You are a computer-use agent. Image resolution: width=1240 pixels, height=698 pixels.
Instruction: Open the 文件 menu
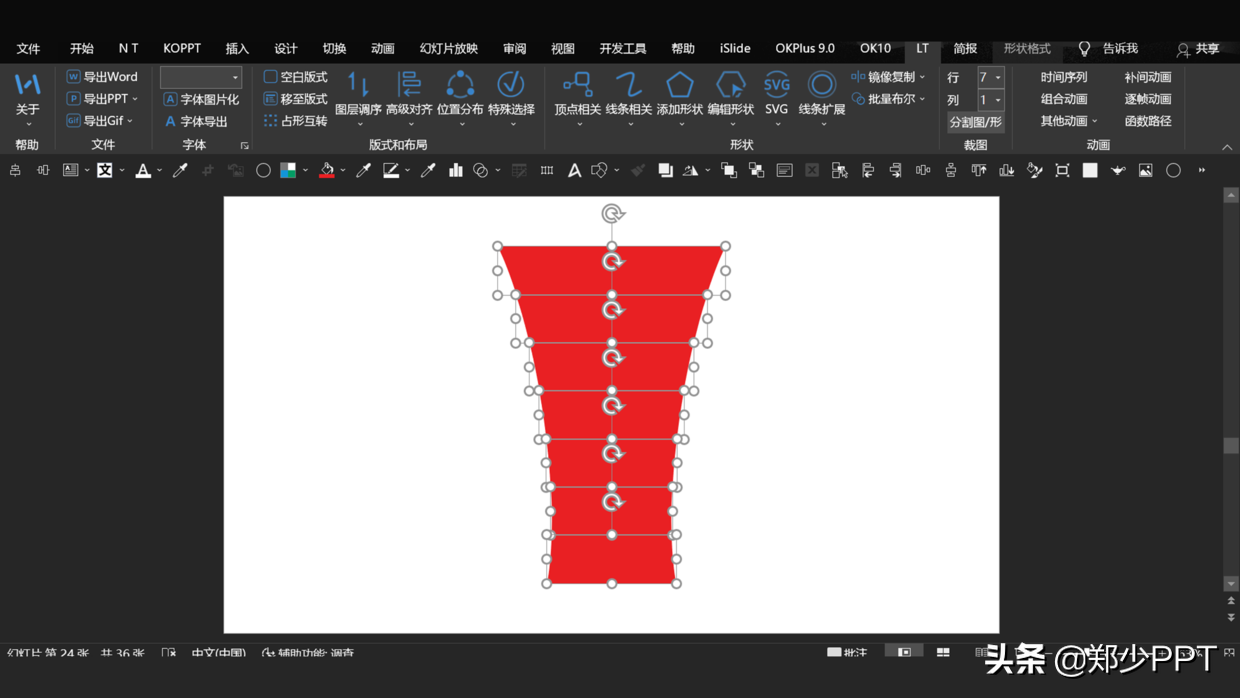pos(28,48)
